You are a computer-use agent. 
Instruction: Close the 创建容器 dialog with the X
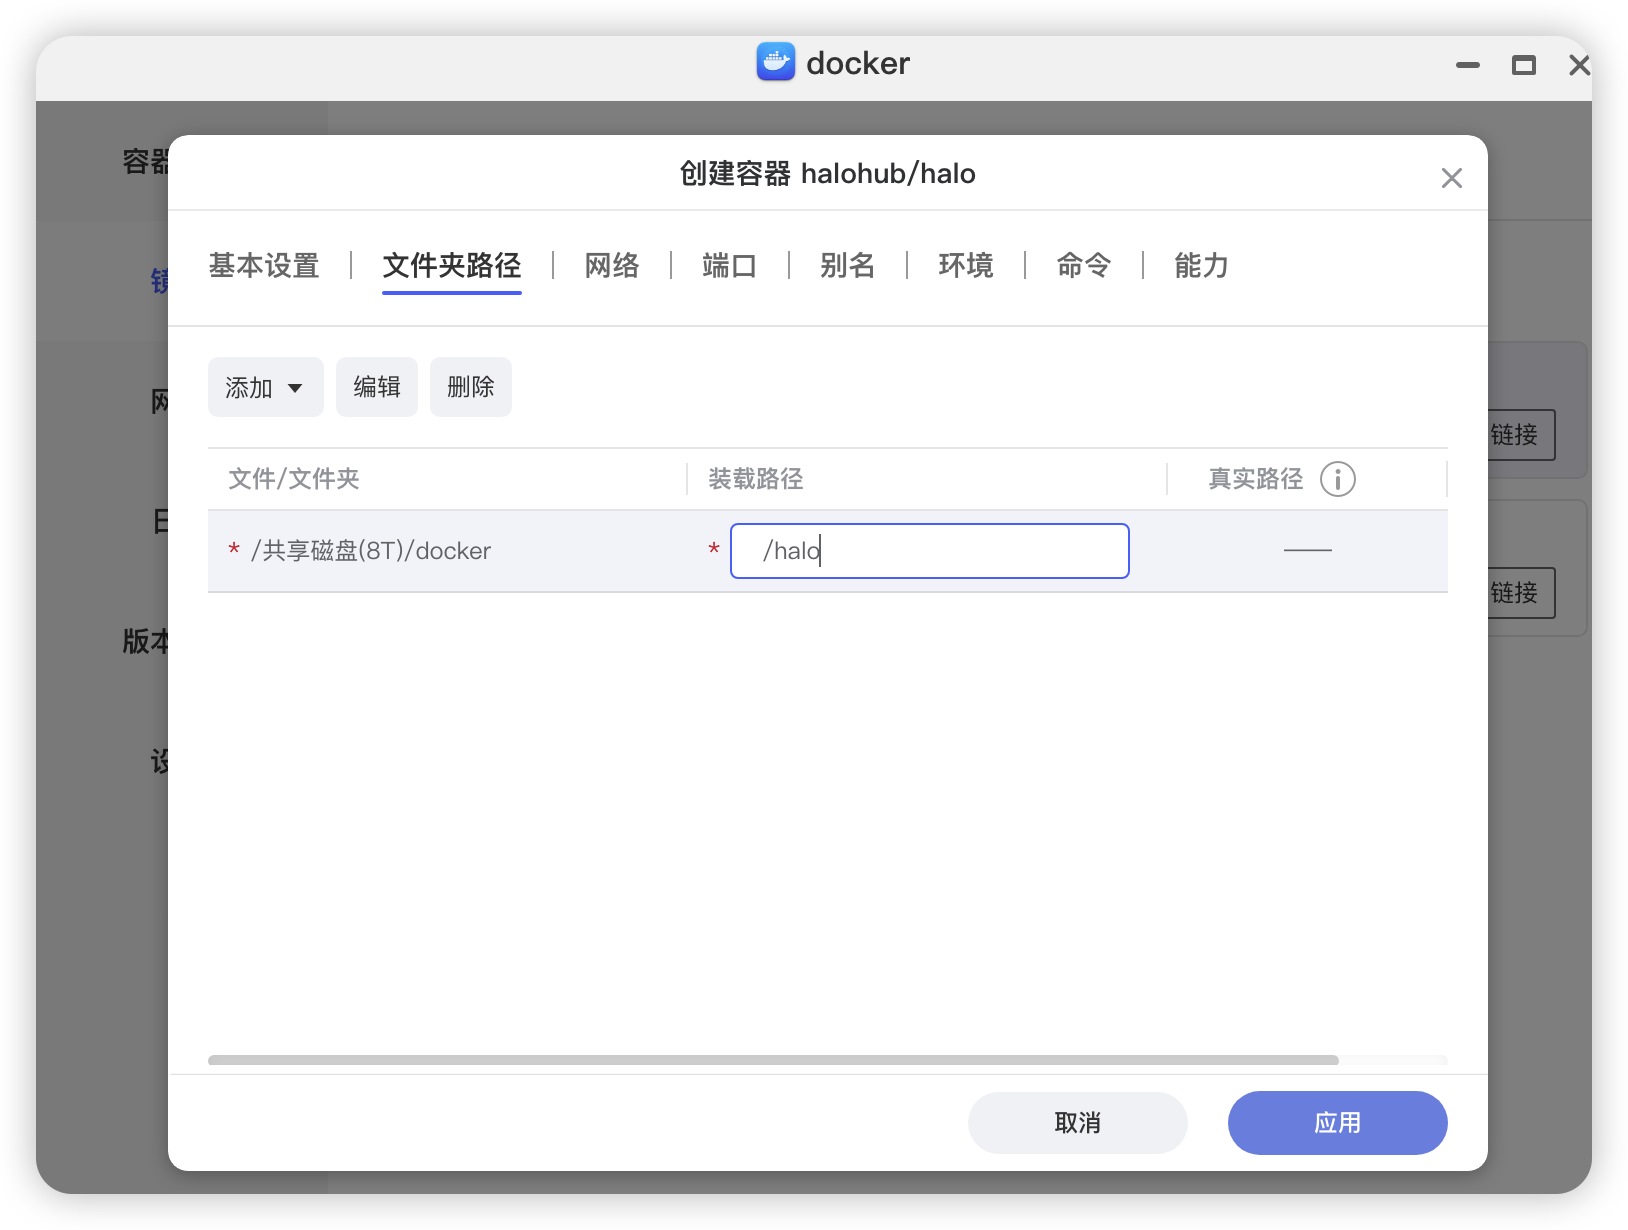tap(1451, 178)
